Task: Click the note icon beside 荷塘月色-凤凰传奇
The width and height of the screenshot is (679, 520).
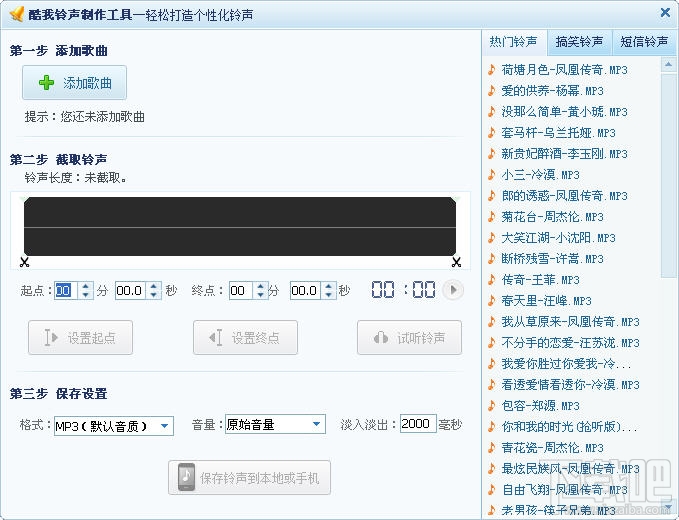Action: [491, 70]
